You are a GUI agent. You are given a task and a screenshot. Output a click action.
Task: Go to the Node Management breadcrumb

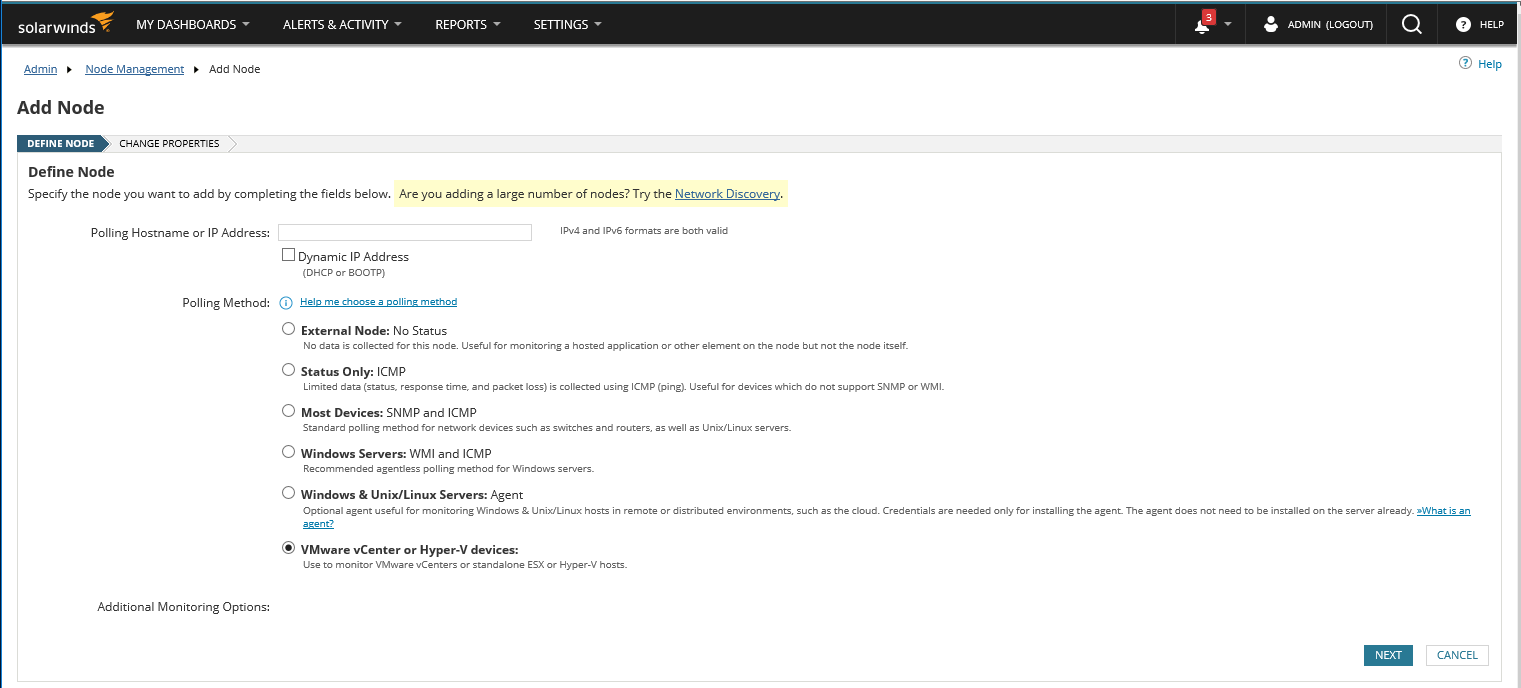point(135,69)
